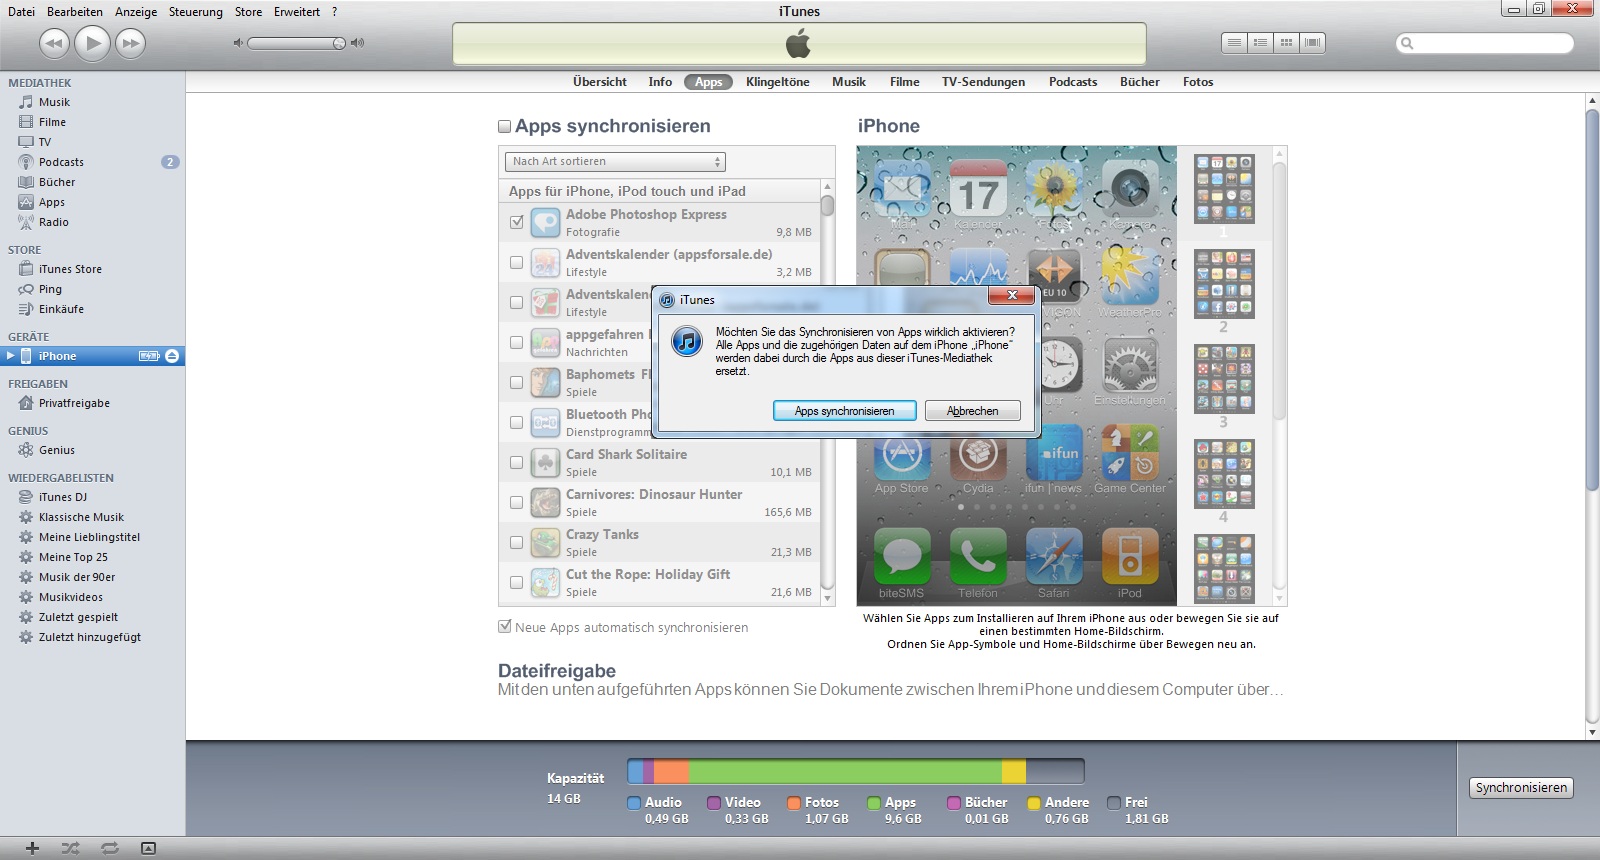Click the rewind previous track button

54,43
